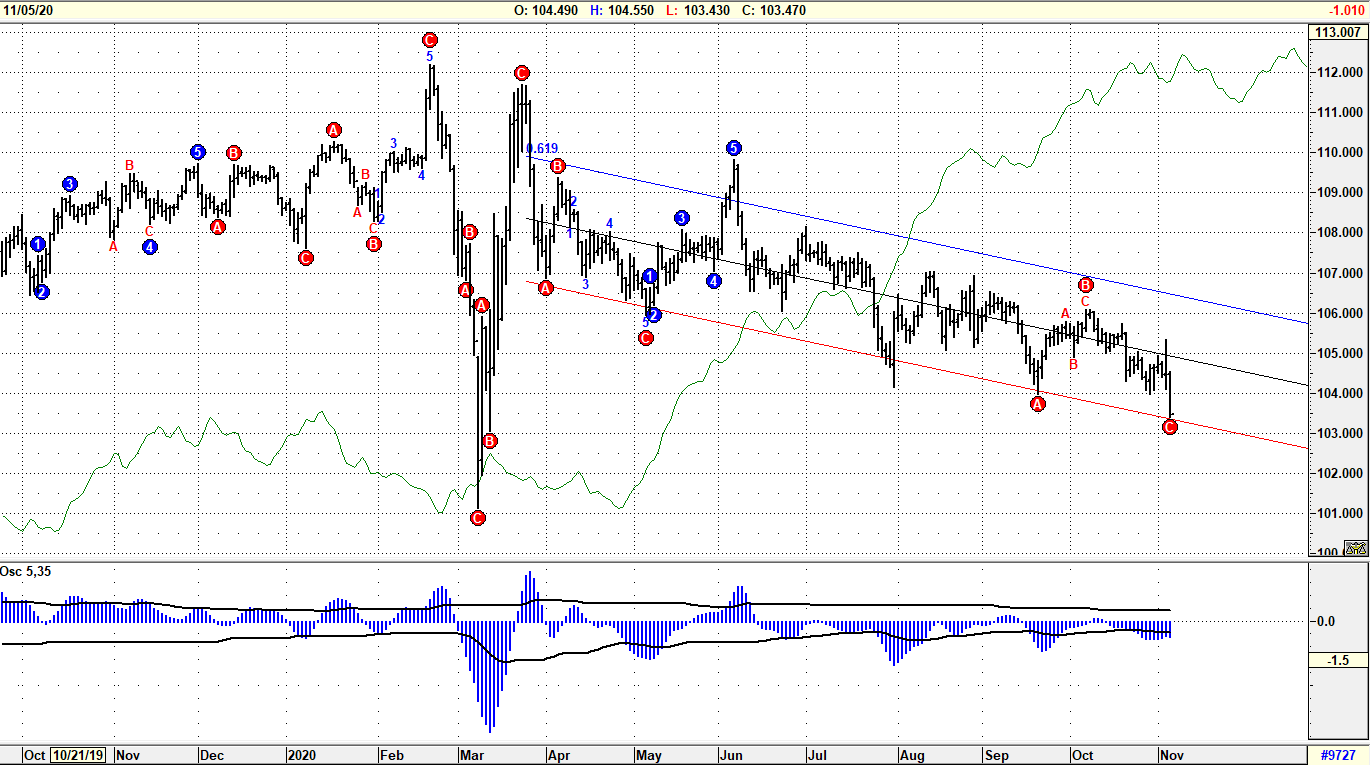Click the #9727 symbol label
Screen dimensions: 1370x765
click(1339, 755)
